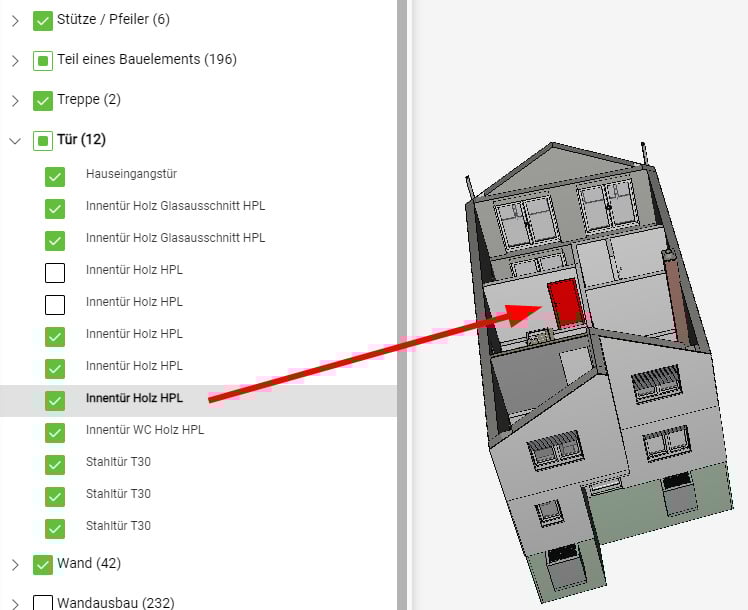The height and width of the screenshot is (610, 748).
Task: Toggle the Teil eines Bauelements checkbox
Action: coord(43,61)
